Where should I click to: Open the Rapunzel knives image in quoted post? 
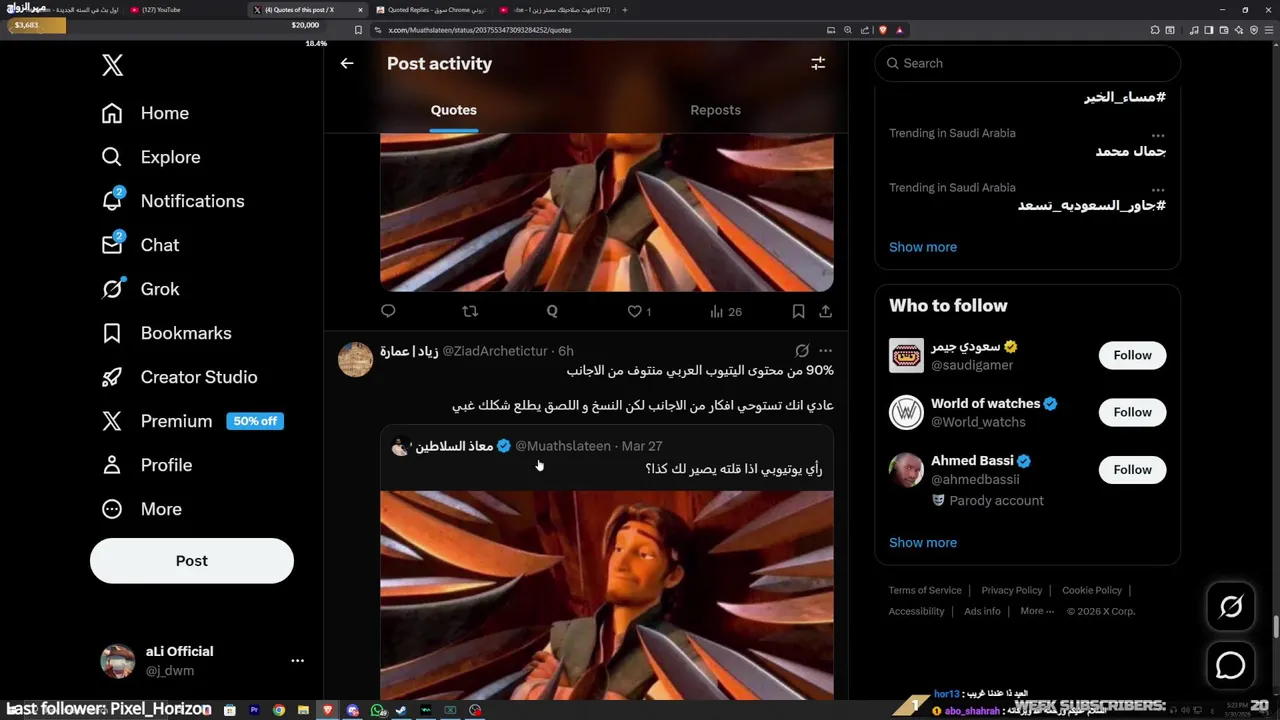coord(607,595)
